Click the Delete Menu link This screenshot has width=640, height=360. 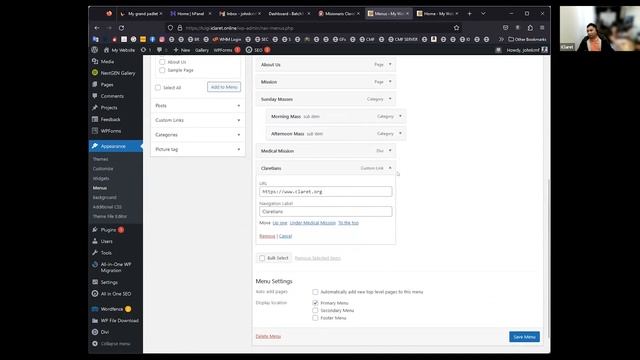(268, 336)
